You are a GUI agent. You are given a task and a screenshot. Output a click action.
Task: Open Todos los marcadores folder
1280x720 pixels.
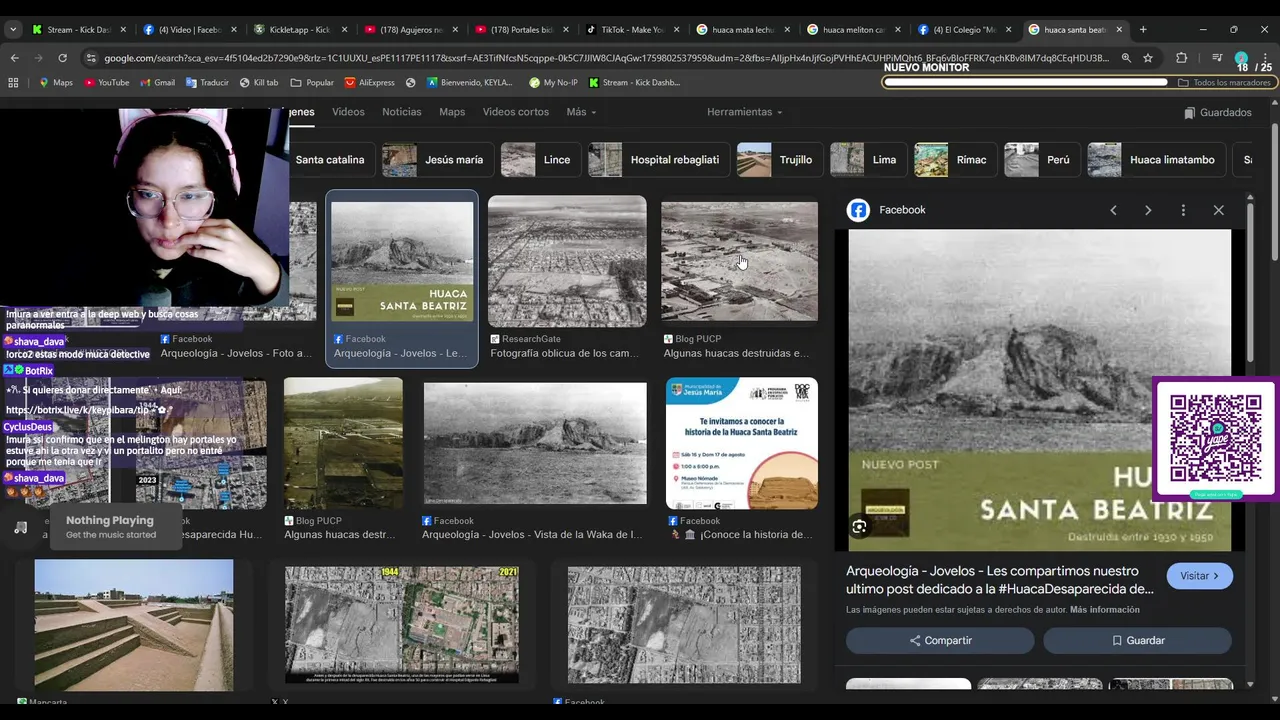(x=1224, y=83)
